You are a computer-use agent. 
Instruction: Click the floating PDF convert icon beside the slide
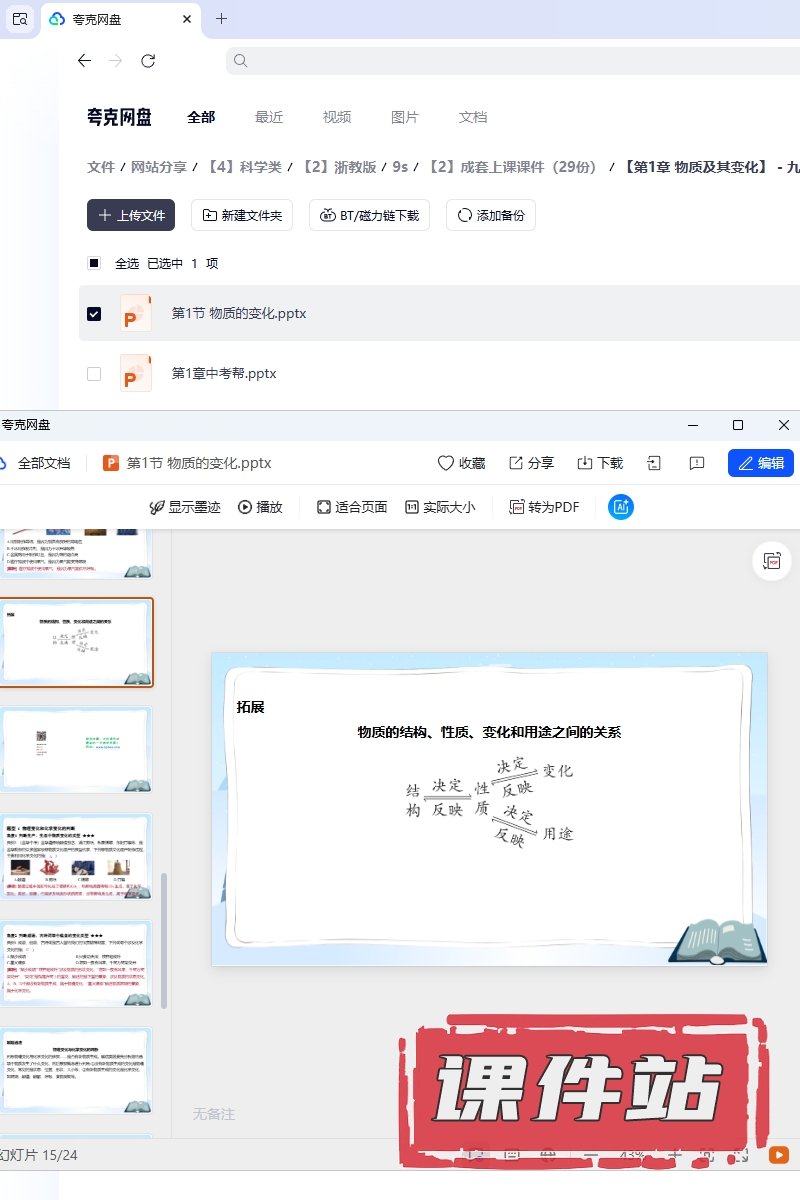tap(771, 561)
